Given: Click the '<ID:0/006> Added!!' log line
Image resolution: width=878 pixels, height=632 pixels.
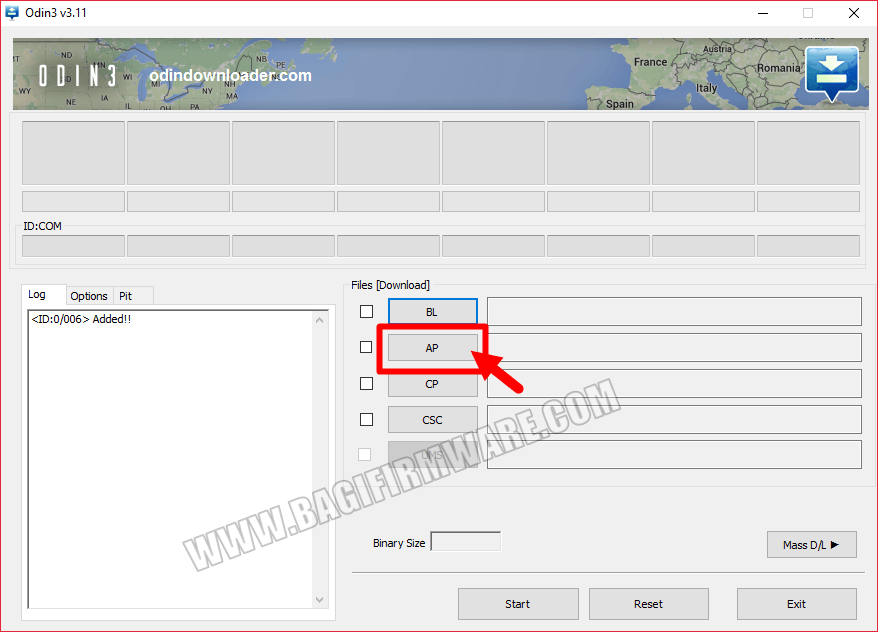Looking at the screenshot, I should 81,319.
